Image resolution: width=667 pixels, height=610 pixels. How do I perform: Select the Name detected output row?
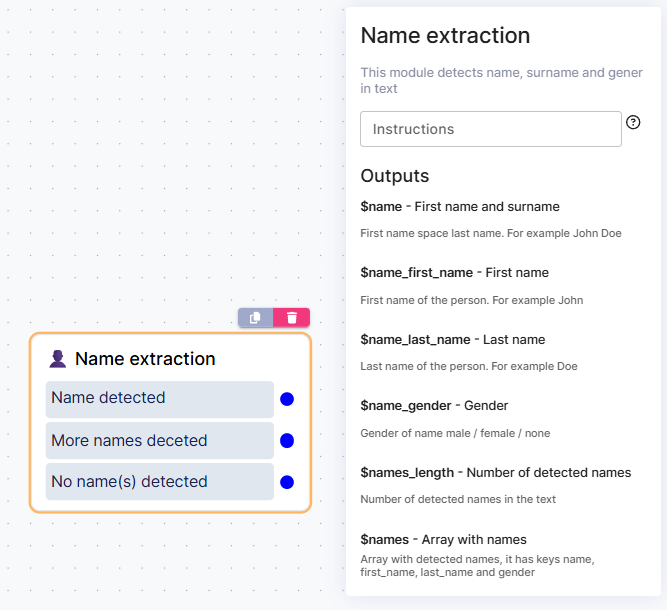[x=159, y=398]
